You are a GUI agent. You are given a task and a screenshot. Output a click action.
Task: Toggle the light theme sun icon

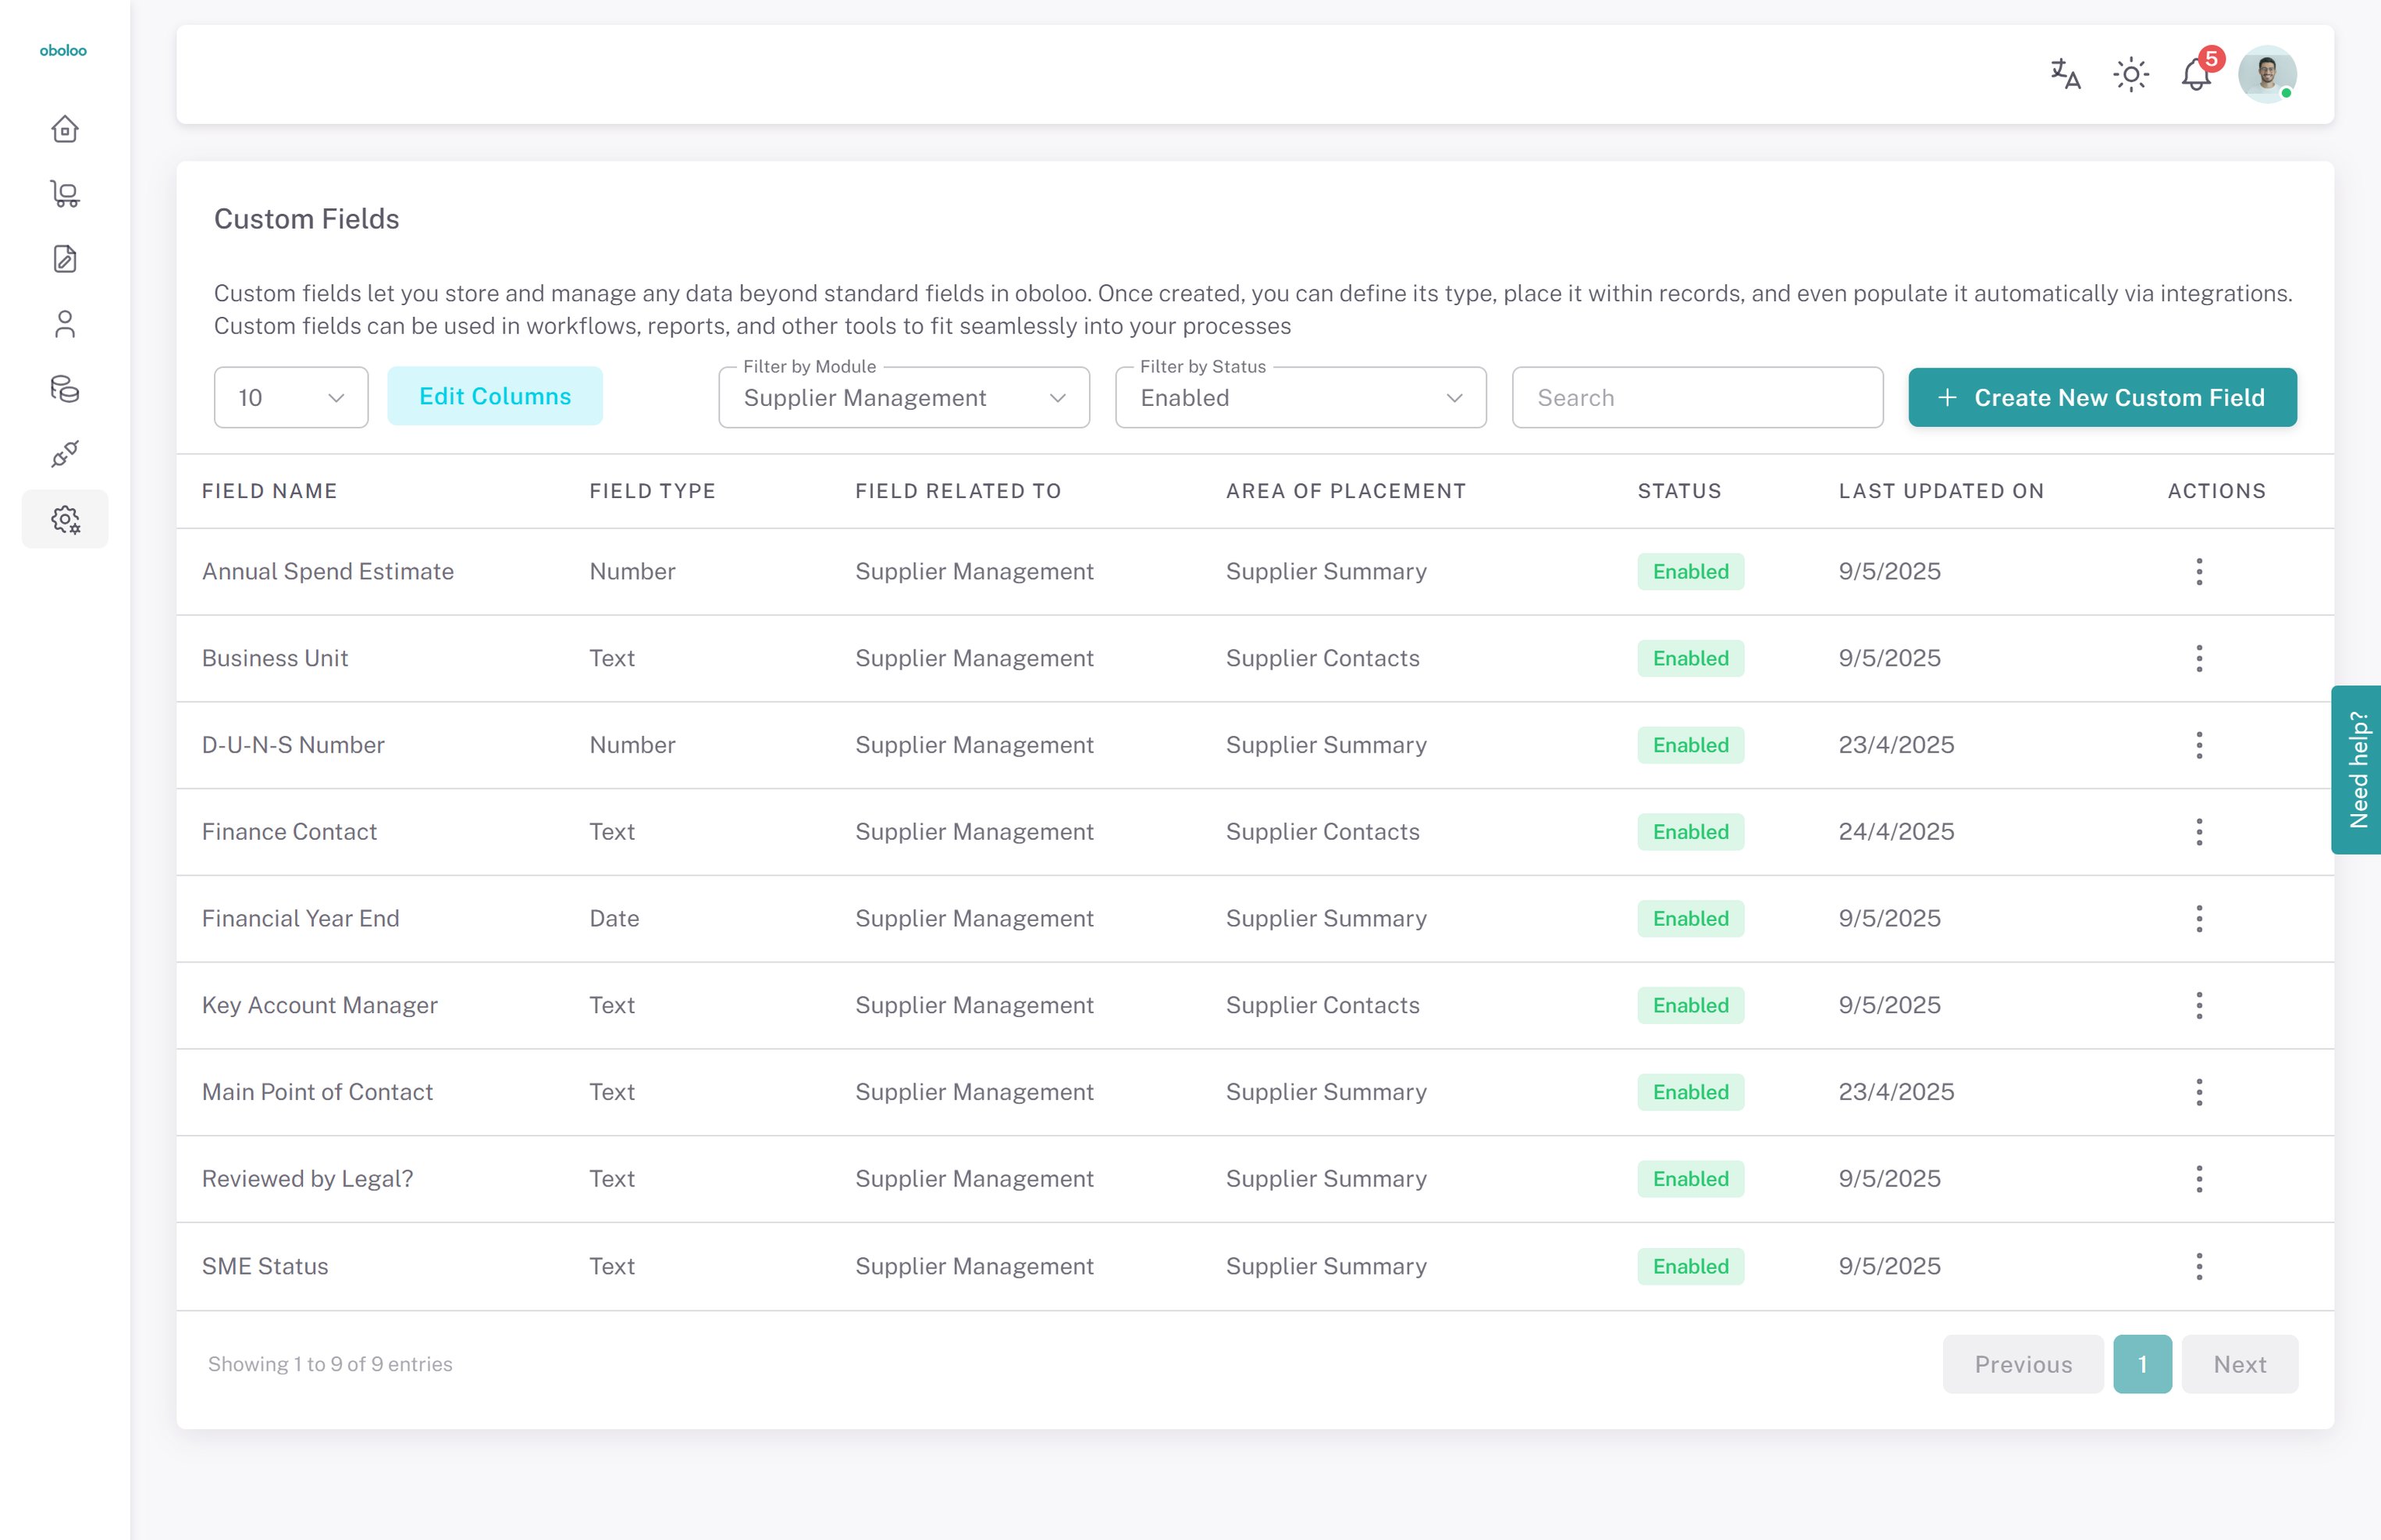click(x=2131, y=74)
